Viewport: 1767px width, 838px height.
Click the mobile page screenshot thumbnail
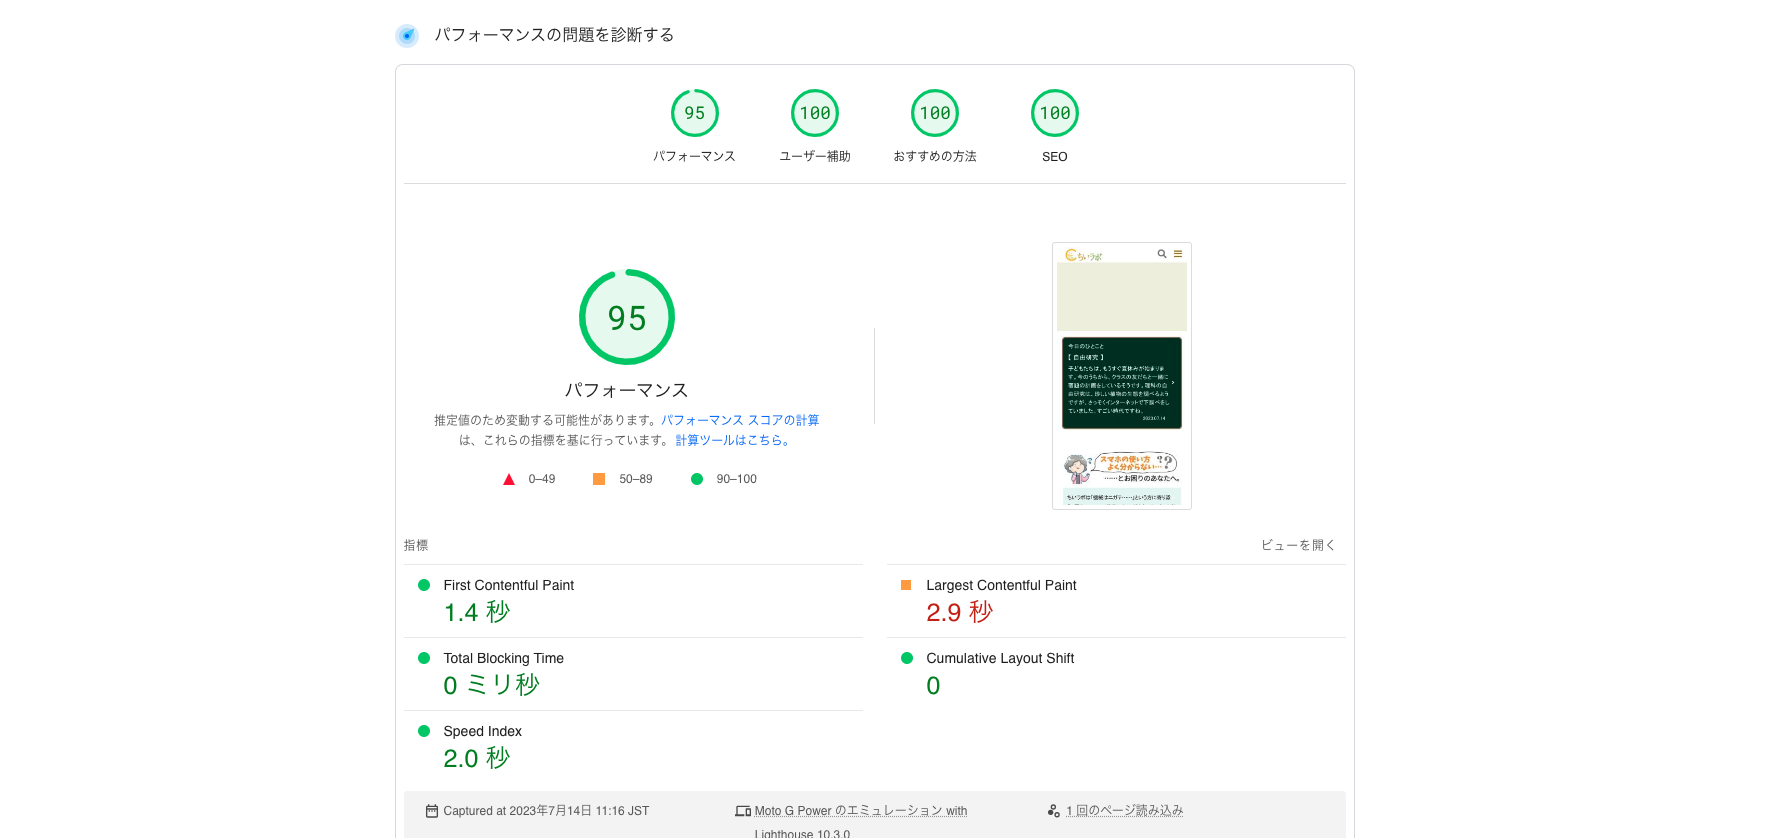pos(1121,376)
